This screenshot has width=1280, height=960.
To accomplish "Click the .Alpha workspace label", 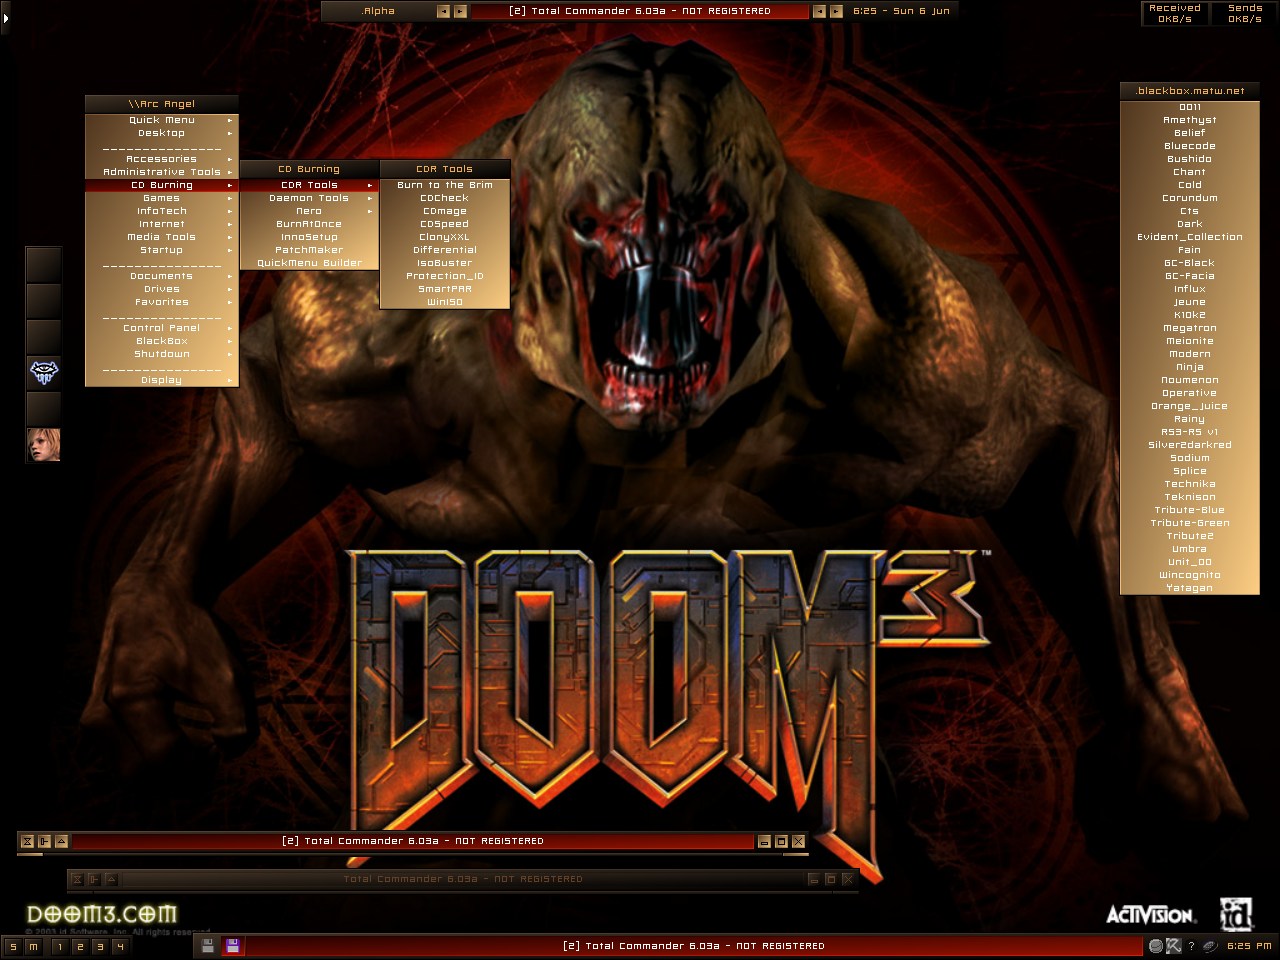I will 378,11.
